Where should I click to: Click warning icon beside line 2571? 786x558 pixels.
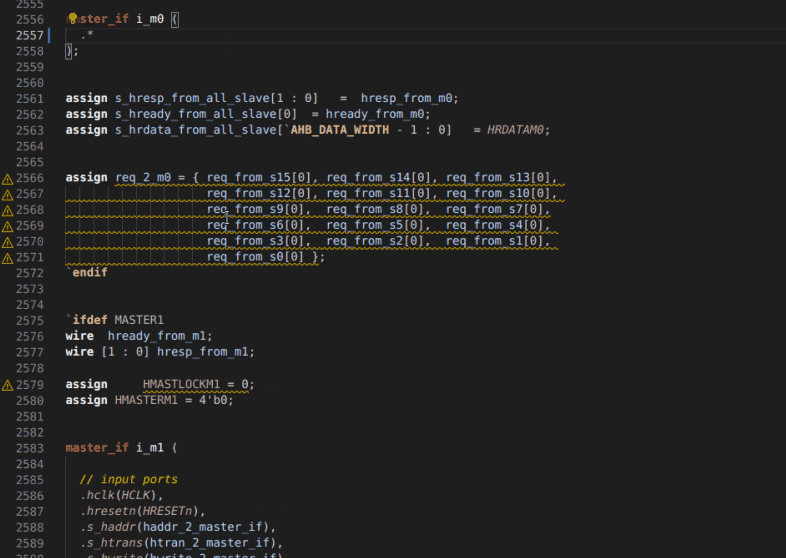point(7,258)
